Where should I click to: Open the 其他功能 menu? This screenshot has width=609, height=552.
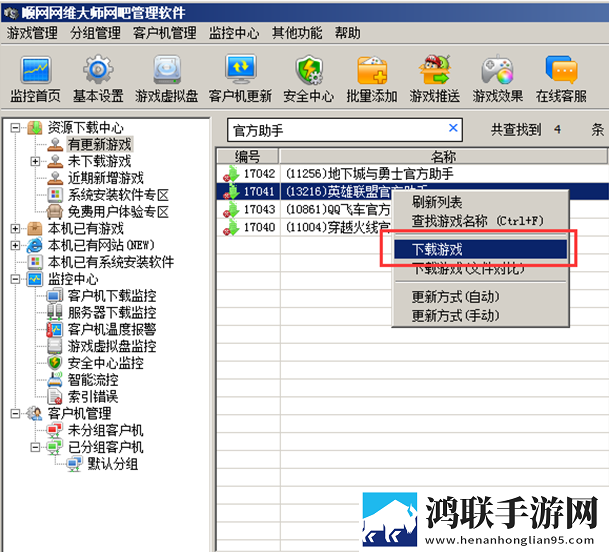[x=297, y=33]
